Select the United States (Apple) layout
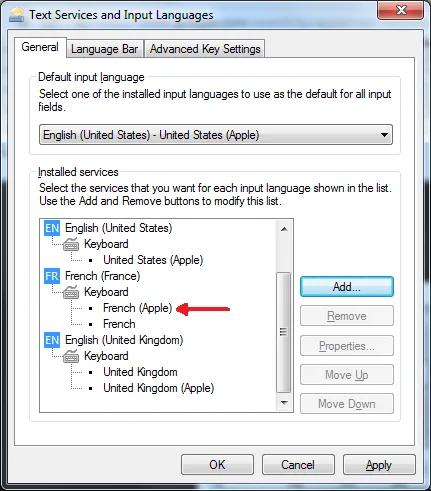Viewport: 431px width, 491px height. click(x=153, y=260)
